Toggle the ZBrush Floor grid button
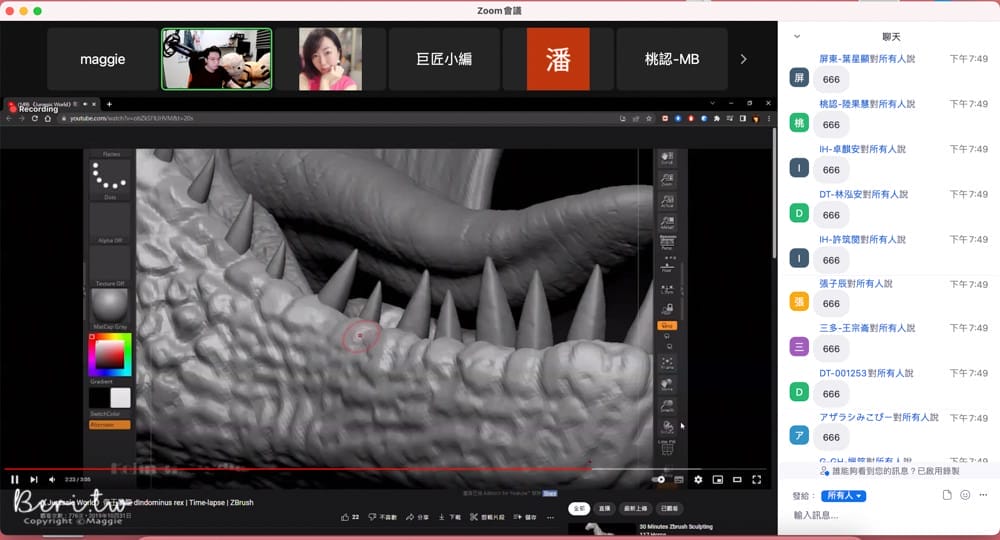This screenshot has width=1000, height=540. 667,266
